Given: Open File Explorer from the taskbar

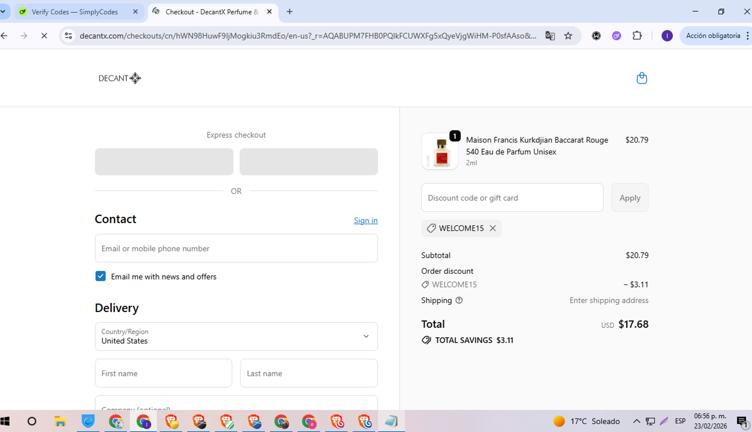Looking at the screenshot, I should click(60, 421).
